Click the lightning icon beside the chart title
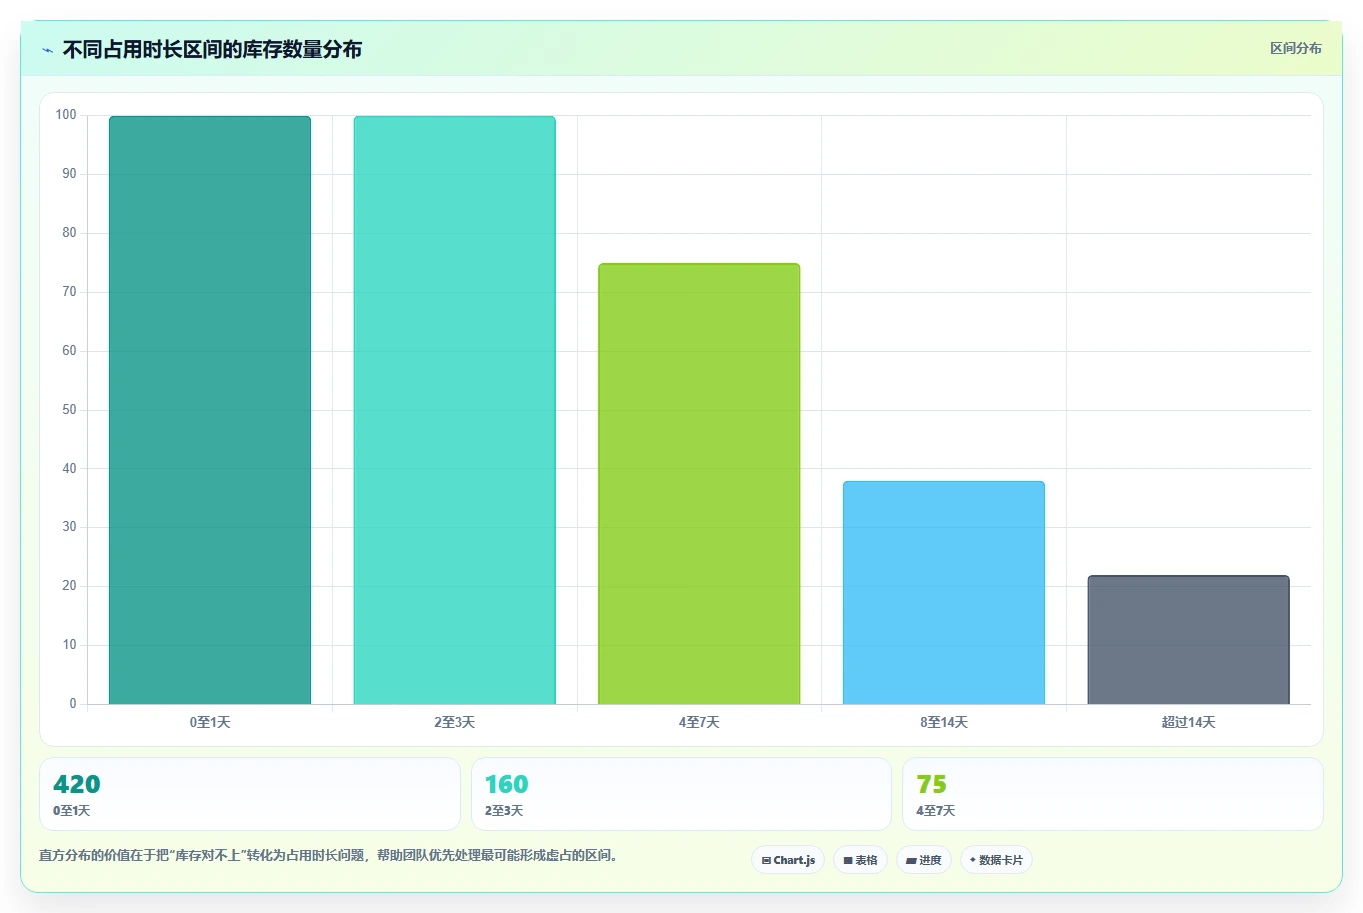The image size is (1363, 913). (47, 50)
